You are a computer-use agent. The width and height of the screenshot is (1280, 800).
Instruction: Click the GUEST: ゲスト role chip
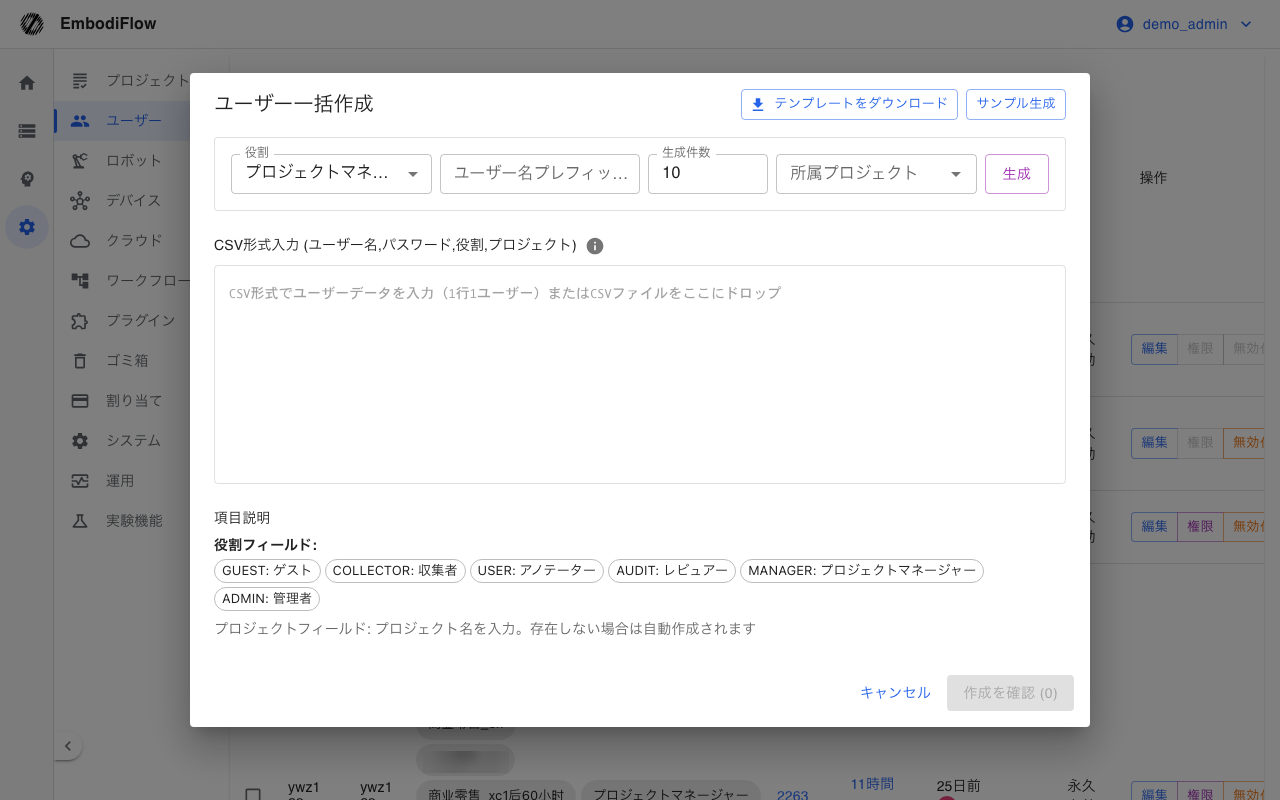[267, 571]
